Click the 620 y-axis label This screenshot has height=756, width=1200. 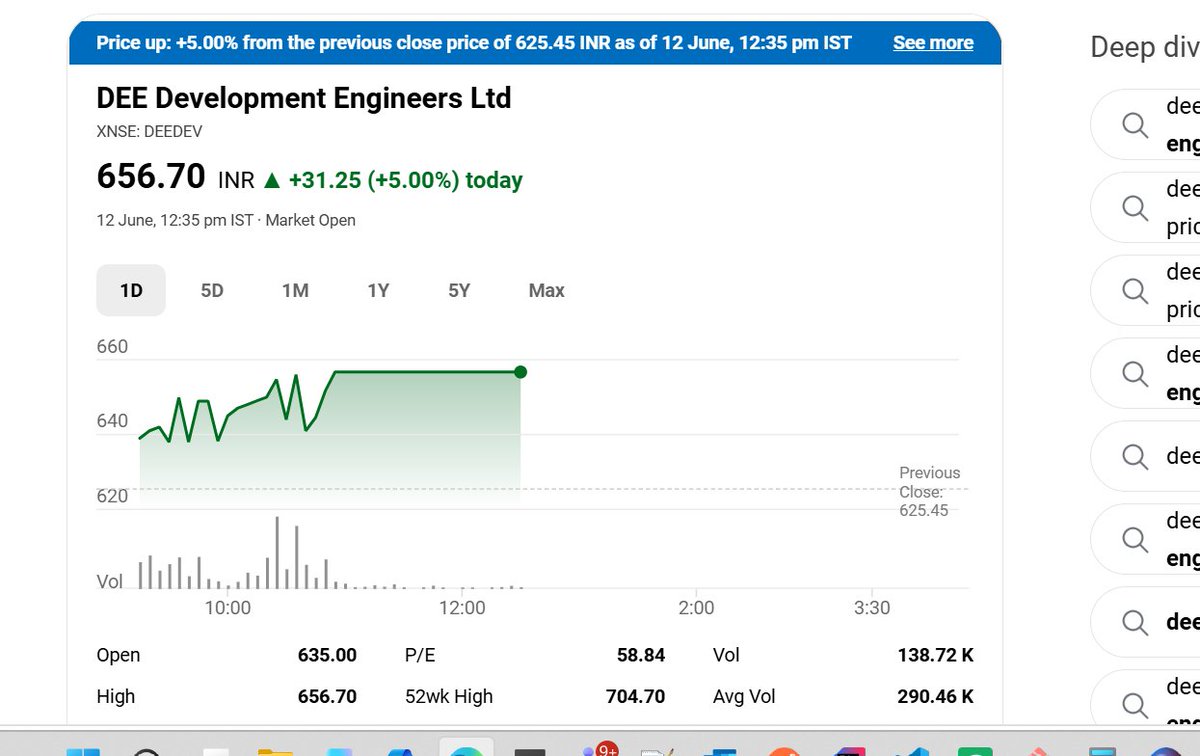[112, 496]
